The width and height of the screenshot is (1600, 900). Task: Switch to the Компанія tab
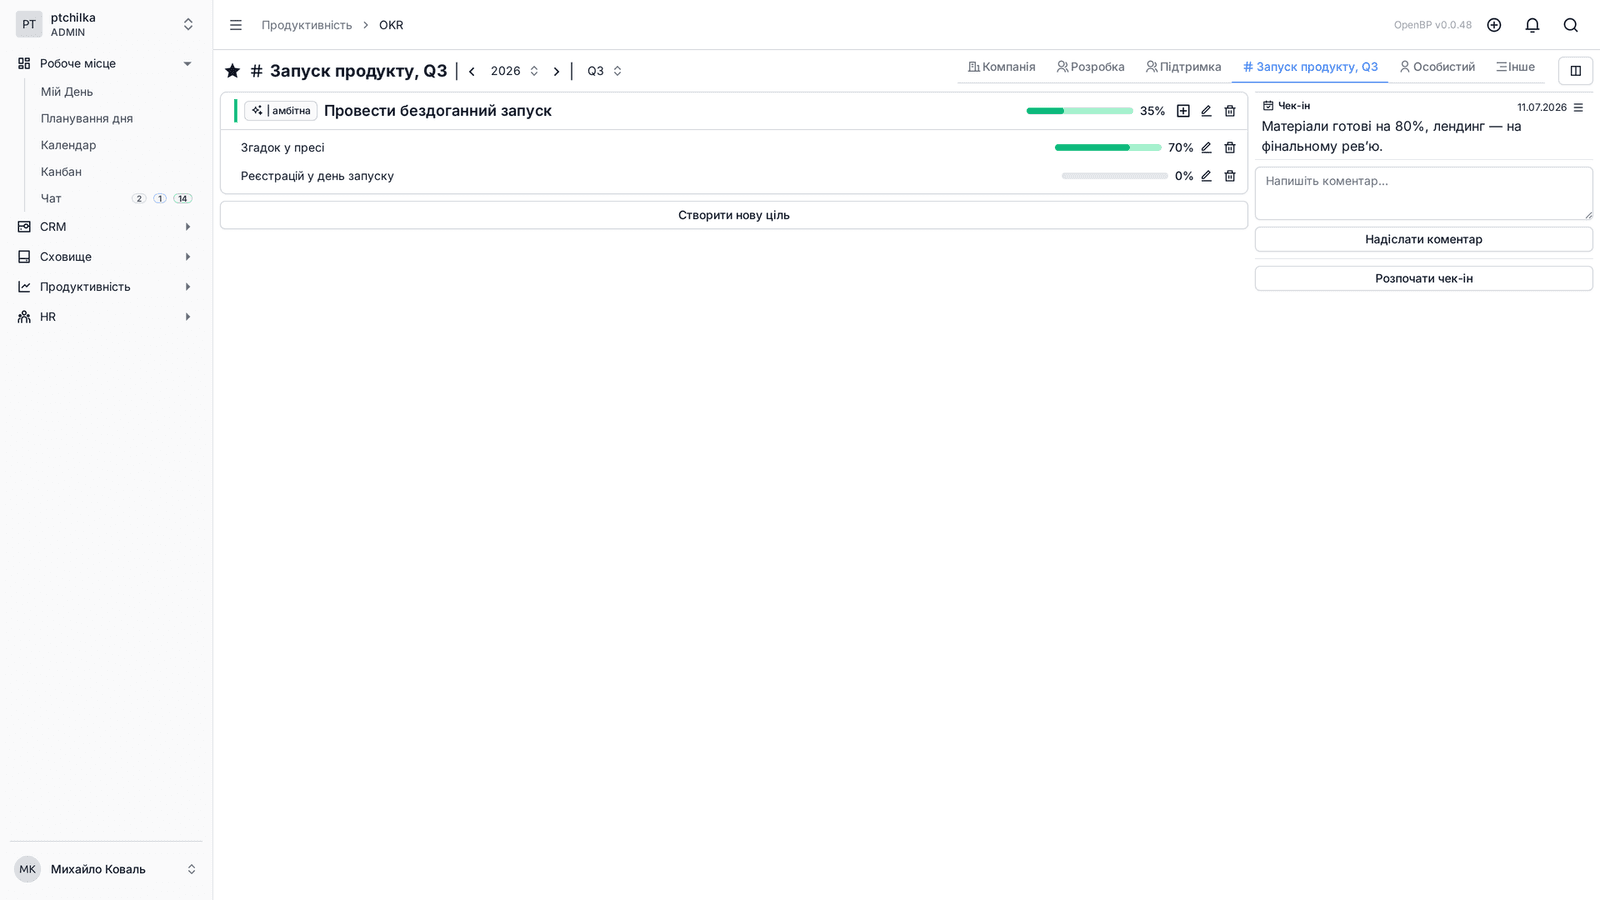click(1001, 67)
